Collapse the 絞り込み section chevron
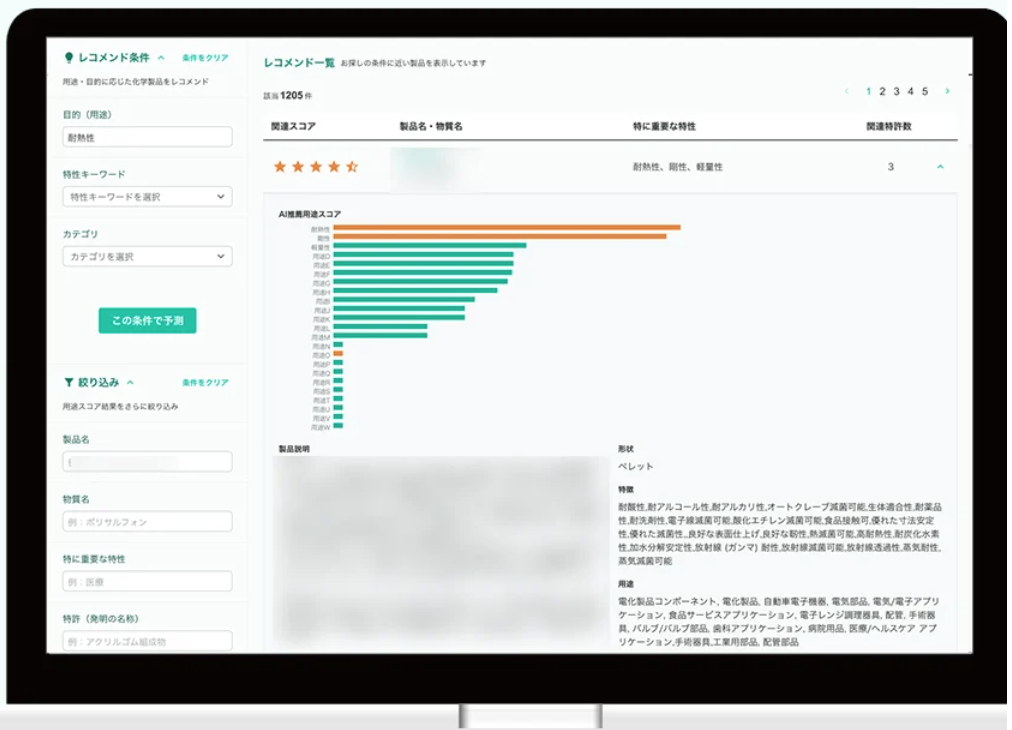This screenshot has height=730, width=1012. [x=131, y=382]
